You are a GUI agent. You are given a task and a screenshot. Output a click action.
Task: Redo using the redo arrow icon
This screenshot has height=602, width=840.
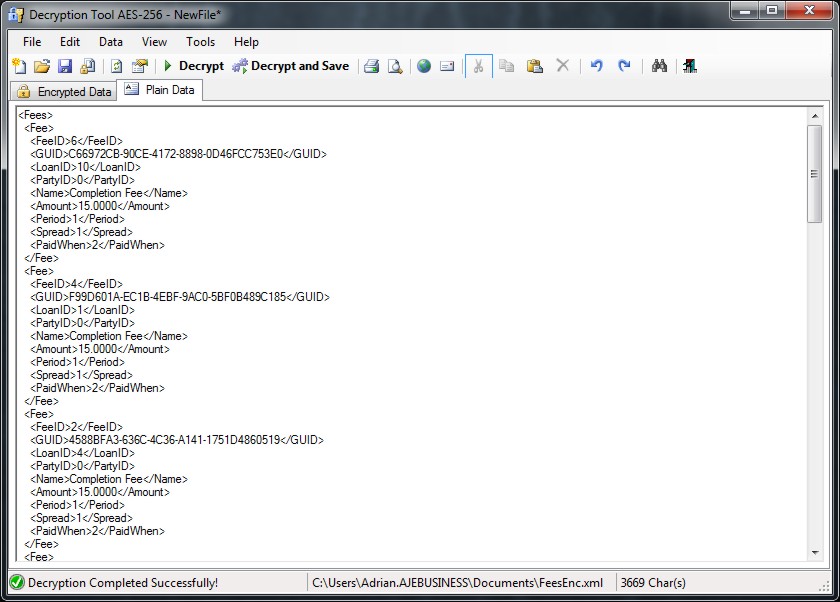coord(625,66)
